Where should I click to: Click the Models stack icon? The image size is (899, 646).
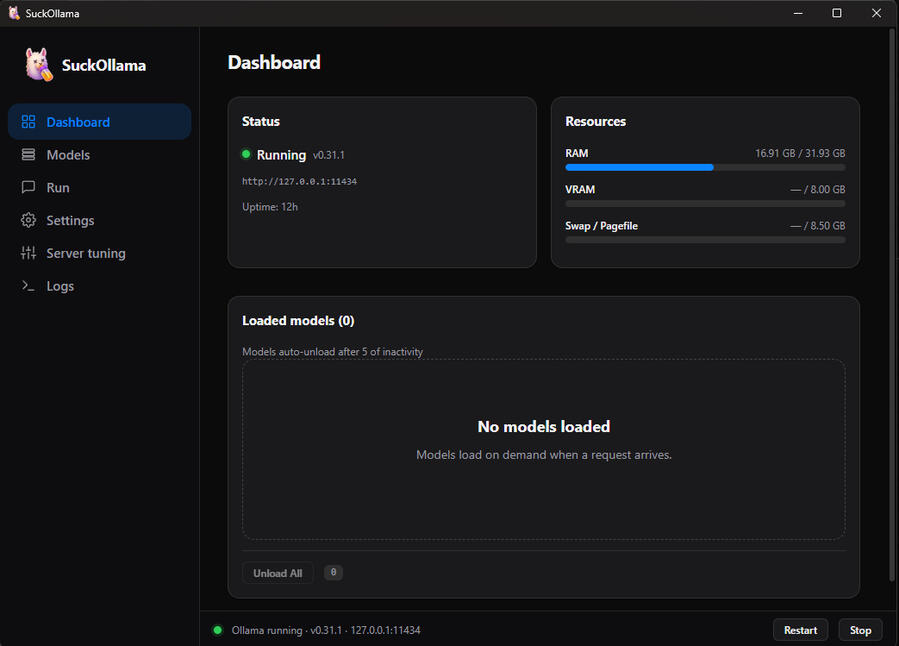click(28, 154)
